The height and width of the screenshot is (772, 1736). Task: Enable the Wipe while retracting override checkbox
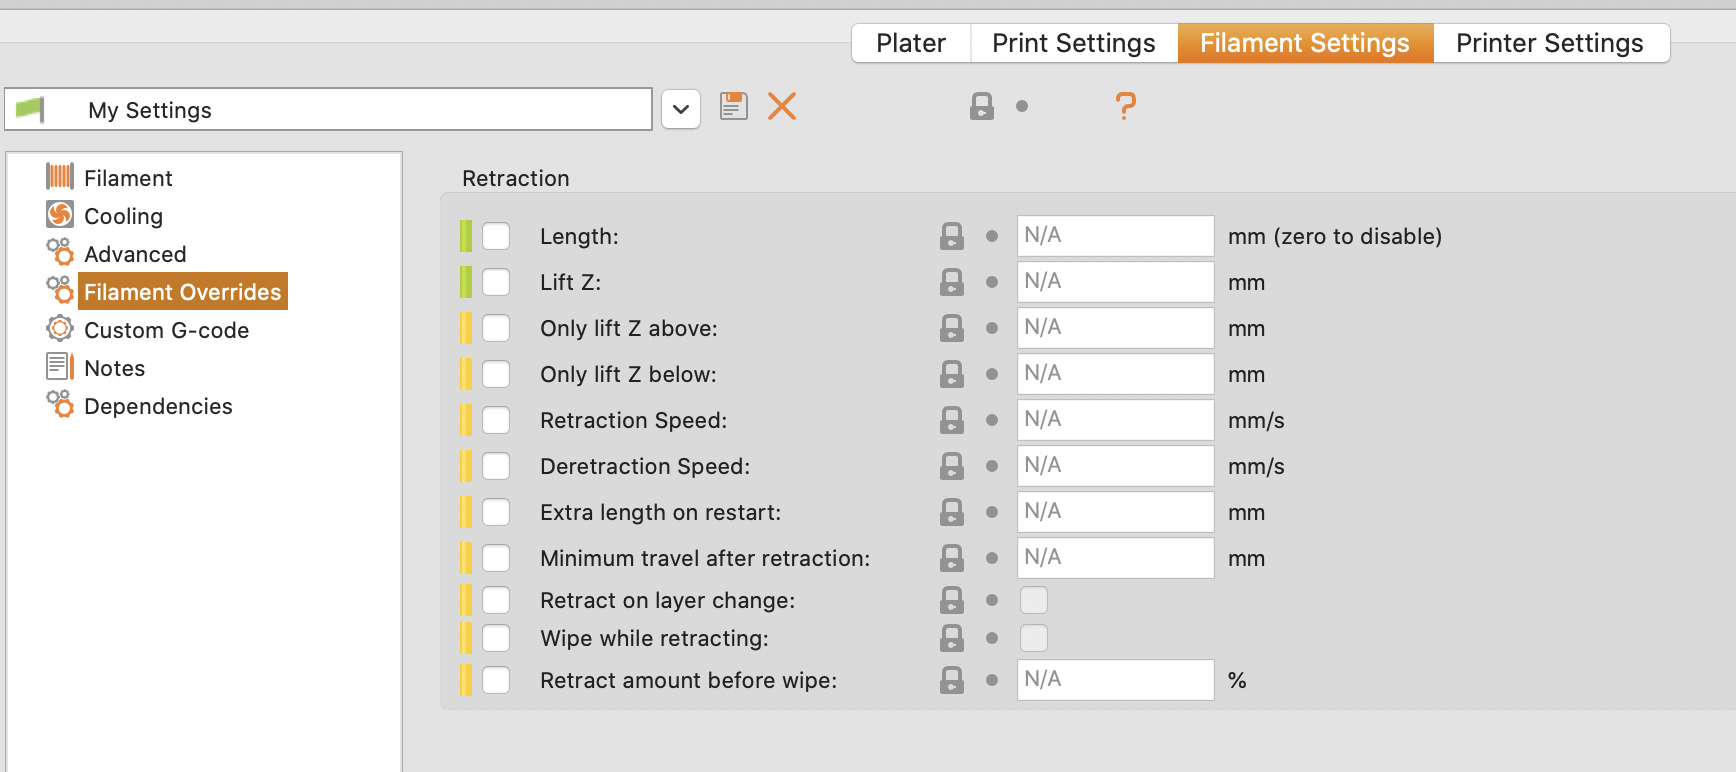tap(496, 638)
